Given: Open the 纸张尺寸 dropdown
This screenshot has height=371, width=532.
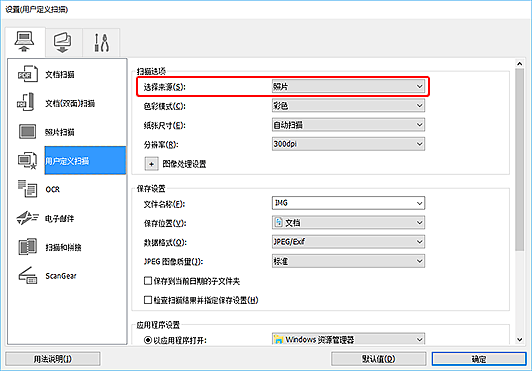Looking at the screenshot, I should (348, 125).
